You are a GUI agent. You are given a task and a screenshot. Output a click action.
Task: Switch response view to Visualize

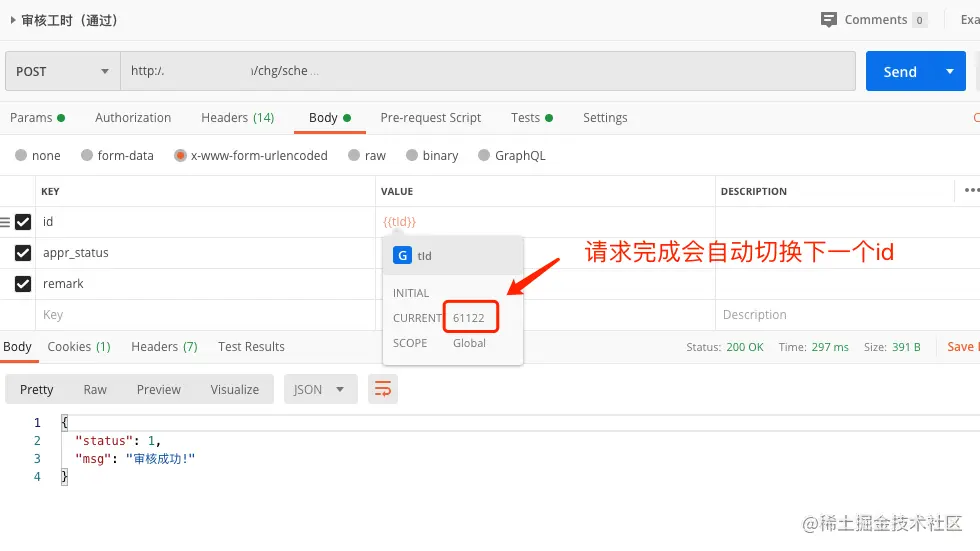[234, 389]
